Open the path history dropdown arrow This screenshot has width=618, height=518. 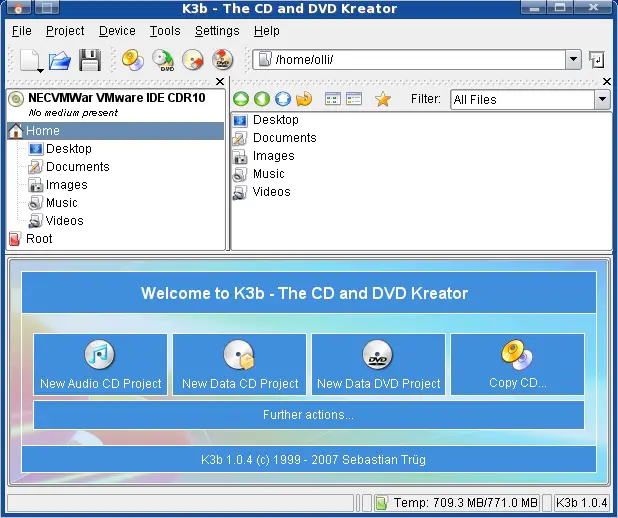(573, 60)
